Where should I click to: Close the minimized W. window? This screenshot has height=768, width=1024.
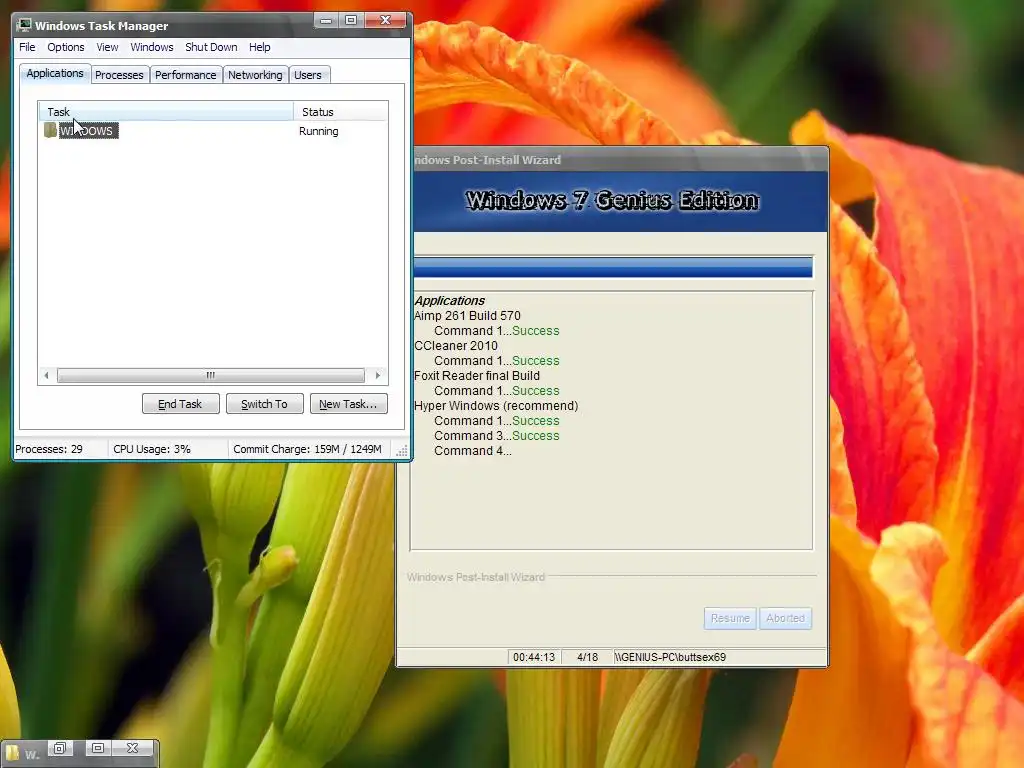click(x=133, y=748)
